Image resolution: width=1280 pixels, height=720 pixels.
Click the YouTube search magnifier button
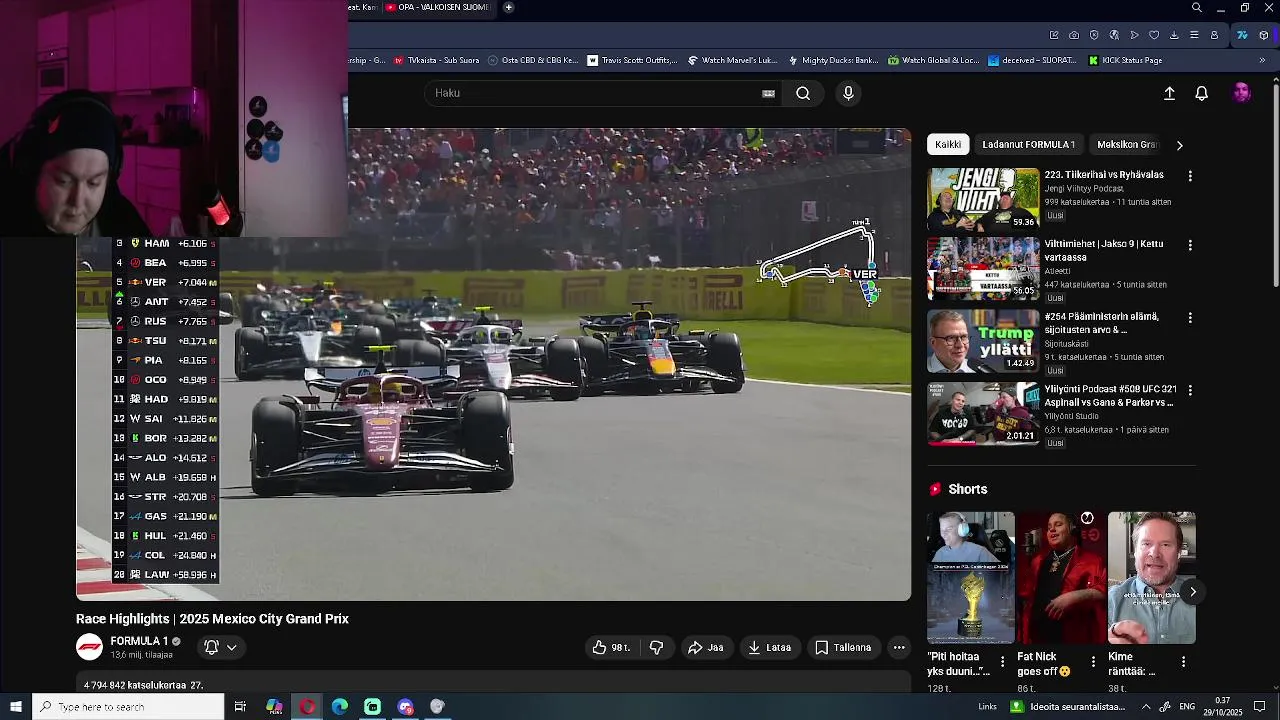(x=803, y=93)
